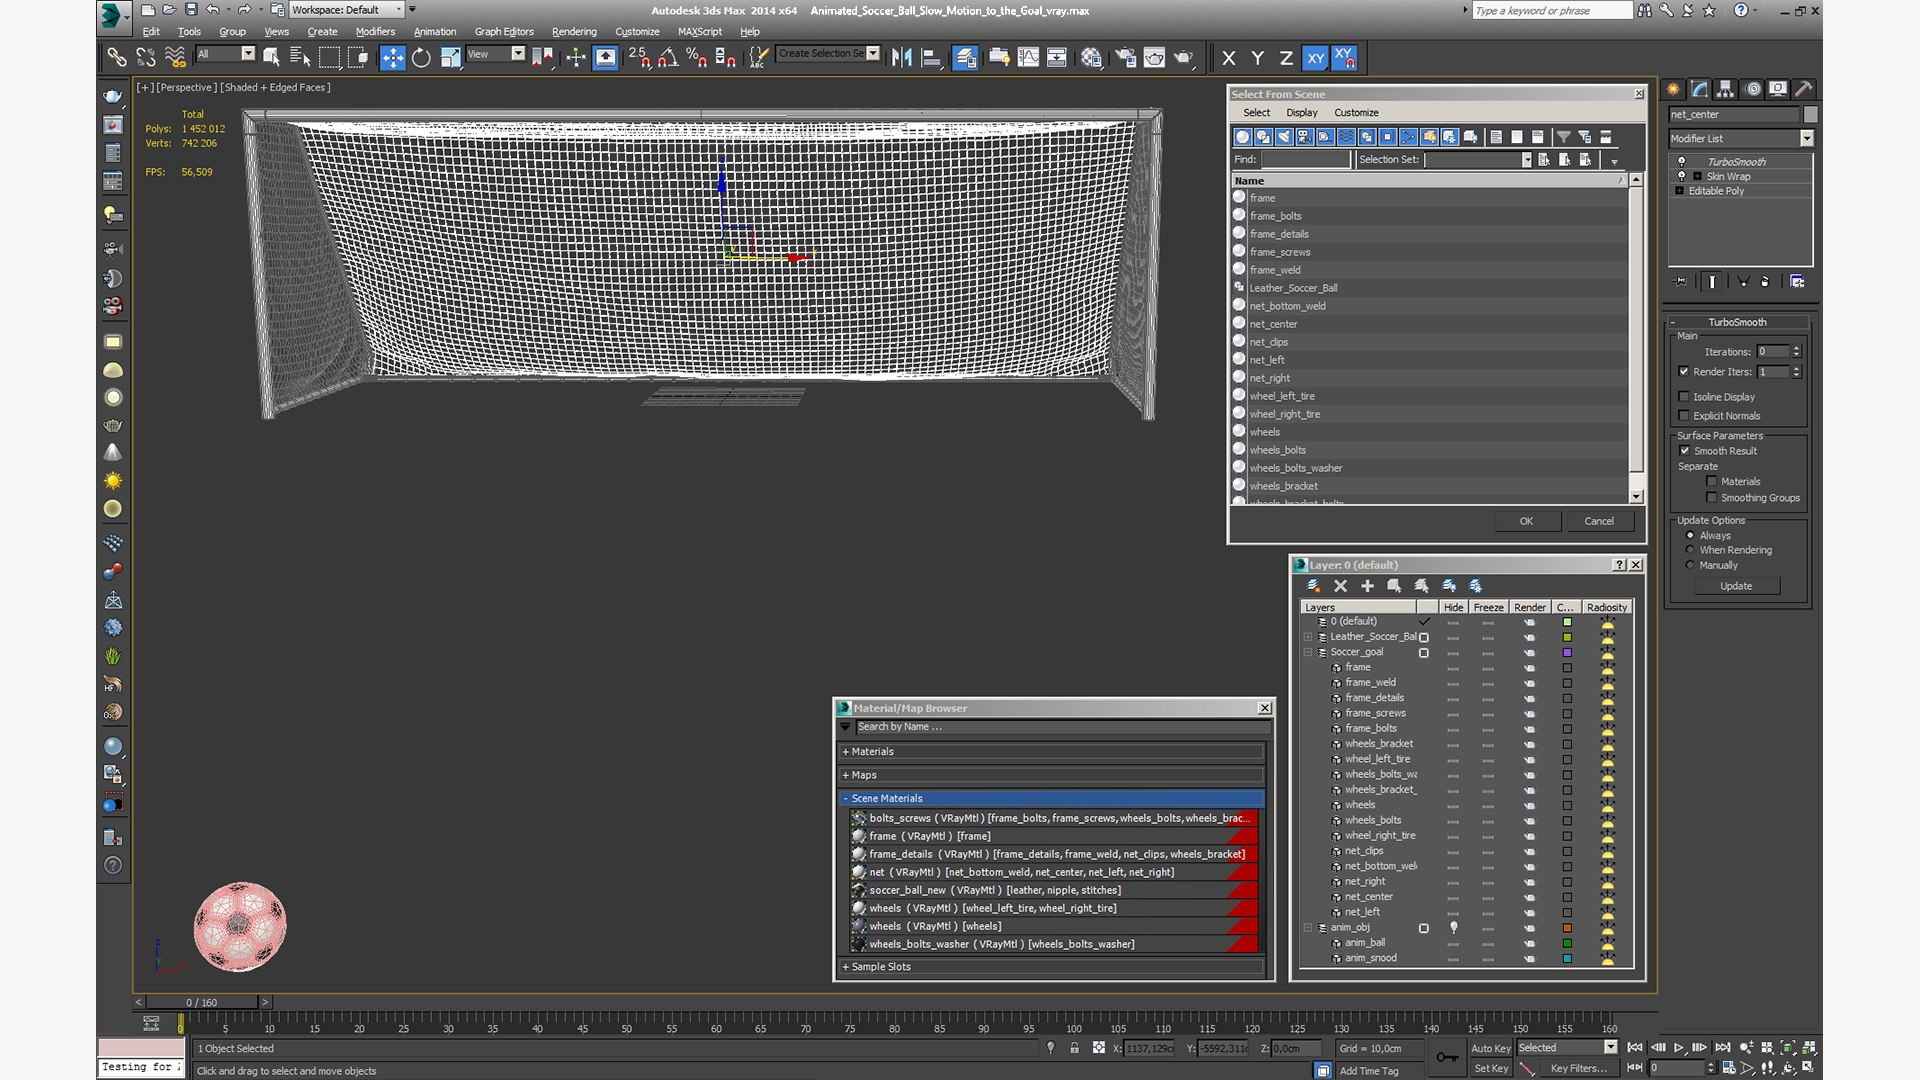The image size is (1920, 1080).
Task: Open Display menu in Select From Scene
Action: (1301, 113)
